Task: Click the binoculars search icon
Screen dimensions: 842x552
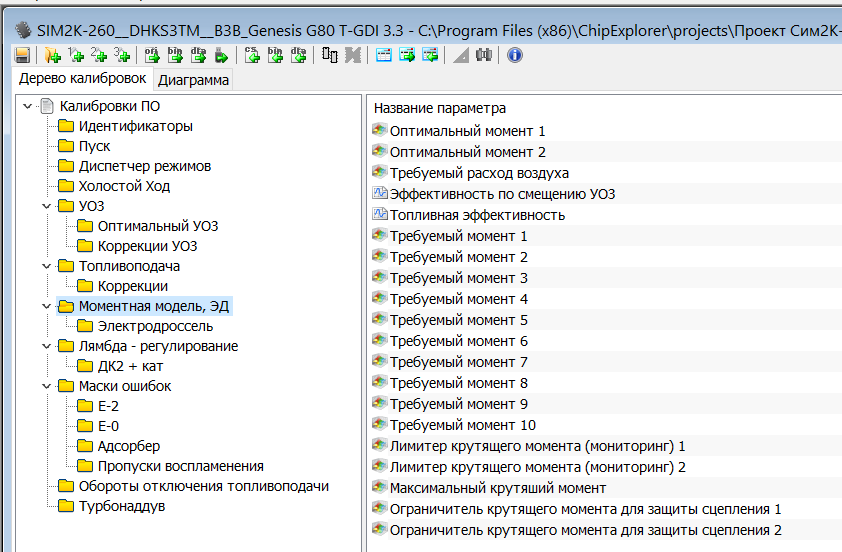Action: tap(485, 56)
